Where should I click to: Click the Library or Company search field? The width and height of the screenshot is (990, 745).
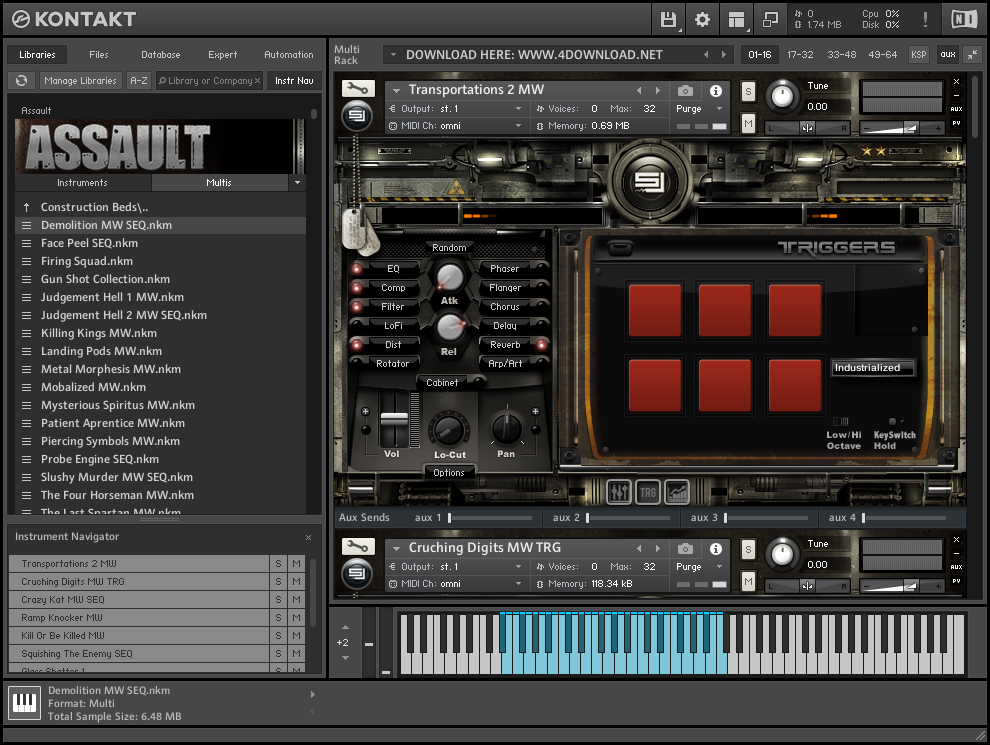click(x=209, y=80)
